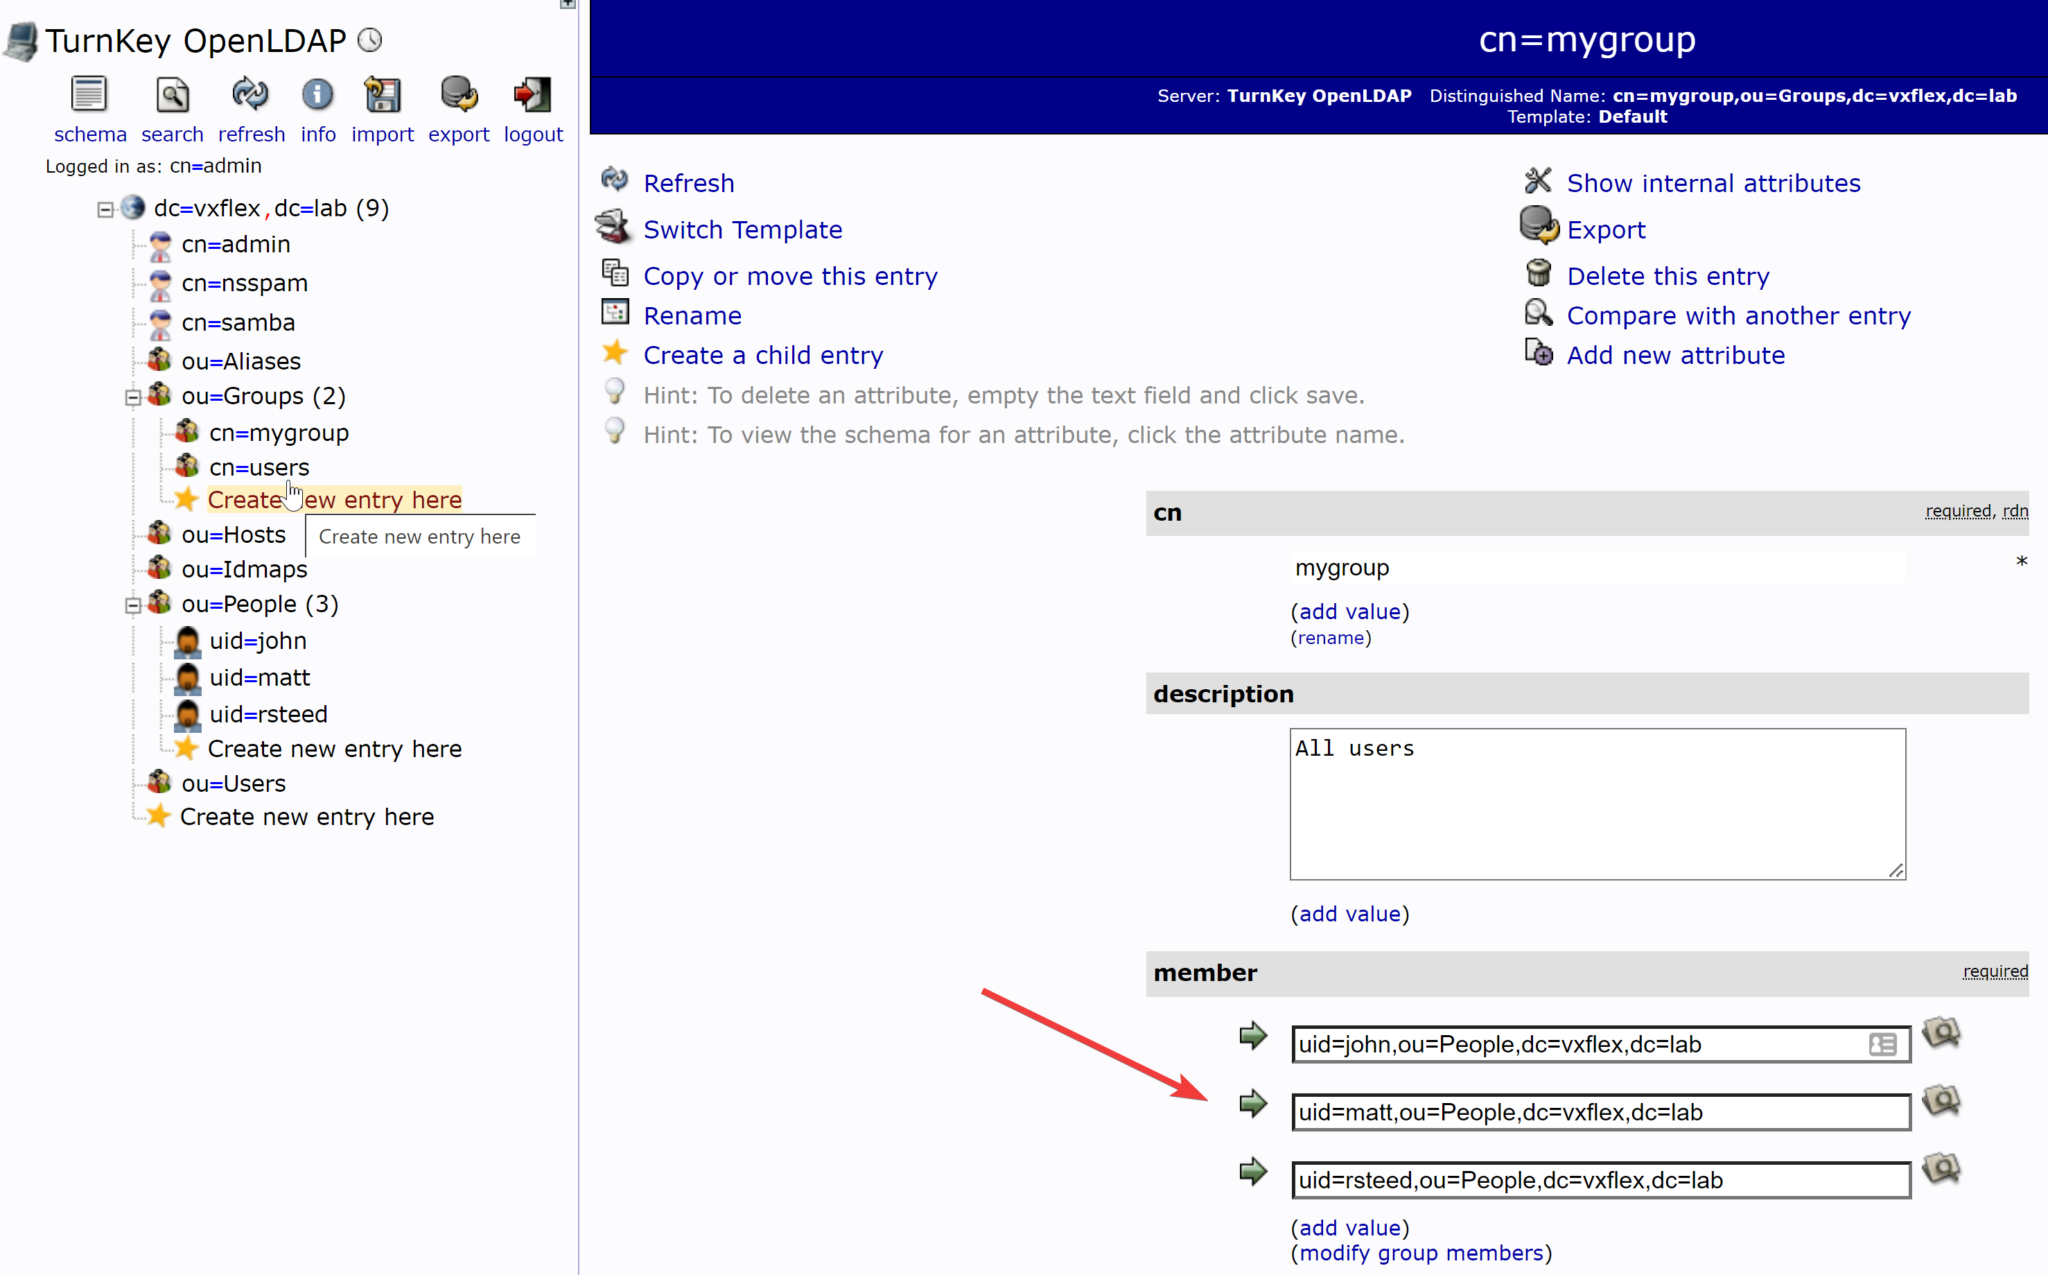Select uid=john under ou=People

click(x=258, y=641)
